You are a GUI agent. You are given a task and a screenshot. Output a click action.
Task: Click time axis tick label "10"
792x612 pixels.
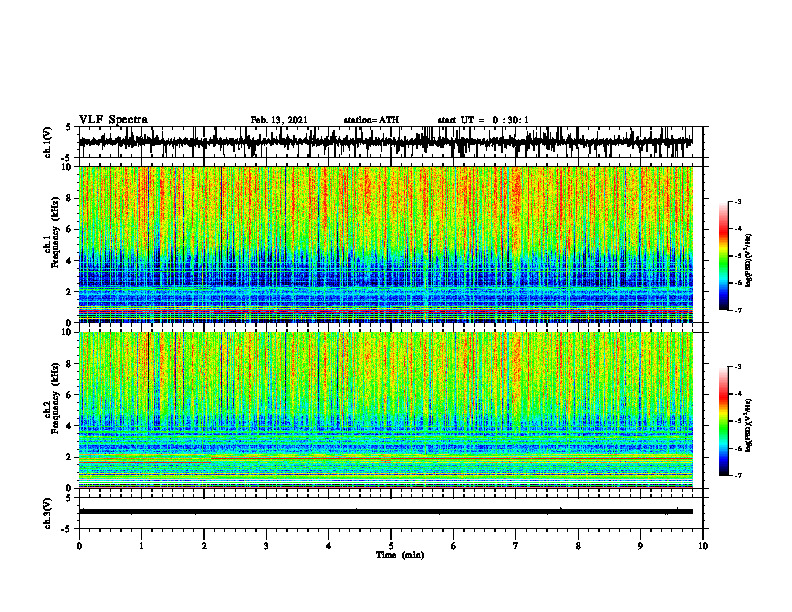coord(703,546)
